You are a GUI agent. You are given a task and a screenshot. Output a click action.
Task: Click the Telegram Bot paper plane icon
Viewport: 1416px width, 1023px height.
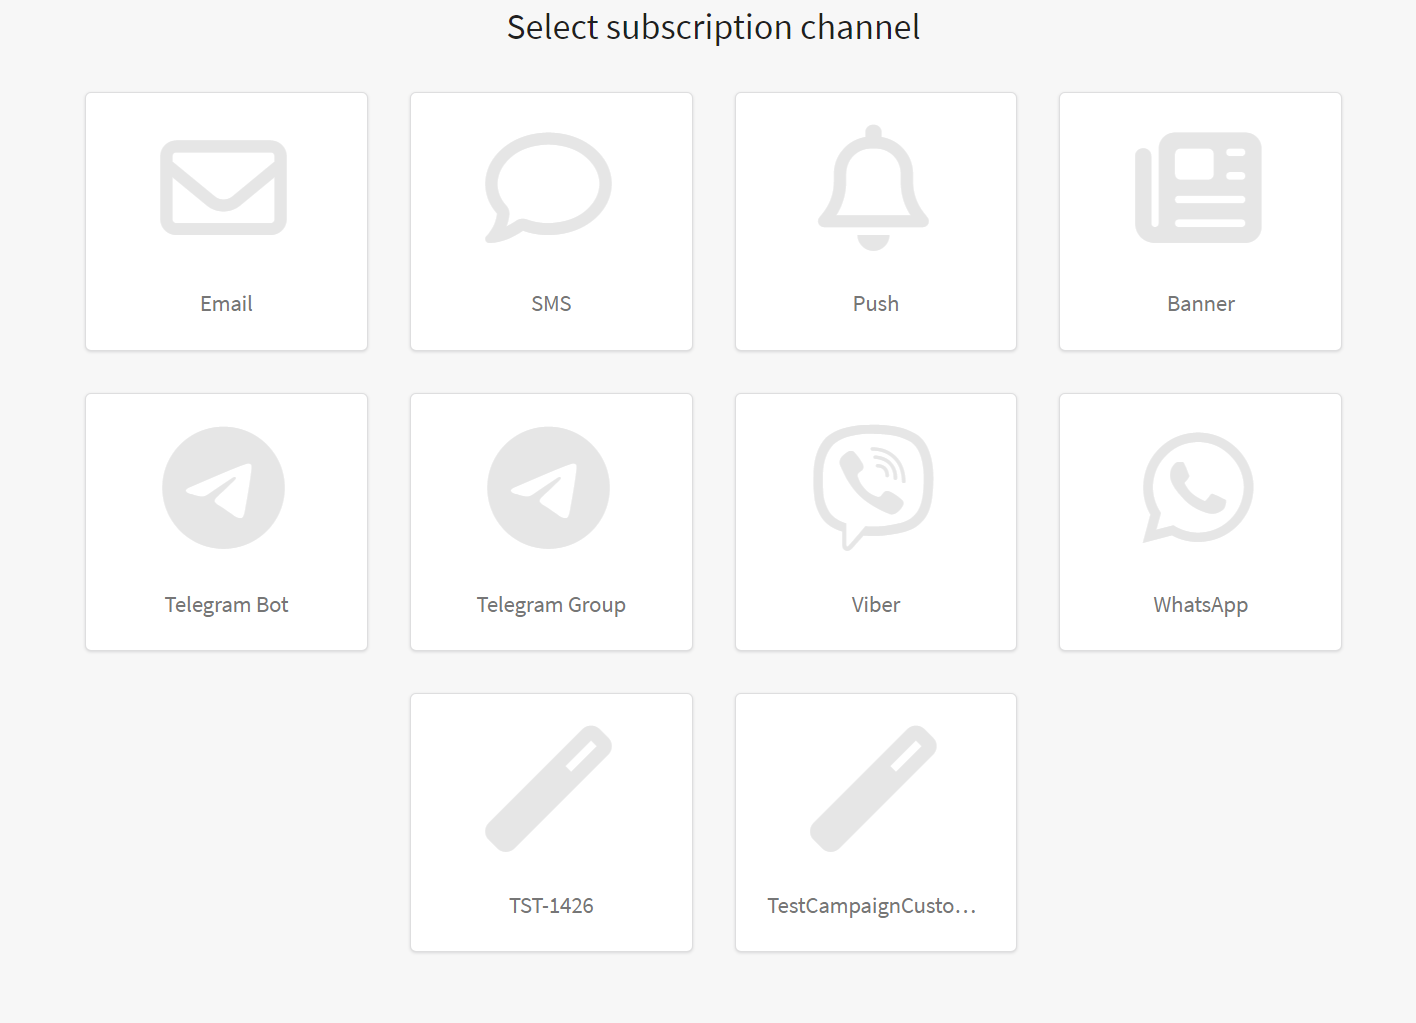(x=224, y=488)
